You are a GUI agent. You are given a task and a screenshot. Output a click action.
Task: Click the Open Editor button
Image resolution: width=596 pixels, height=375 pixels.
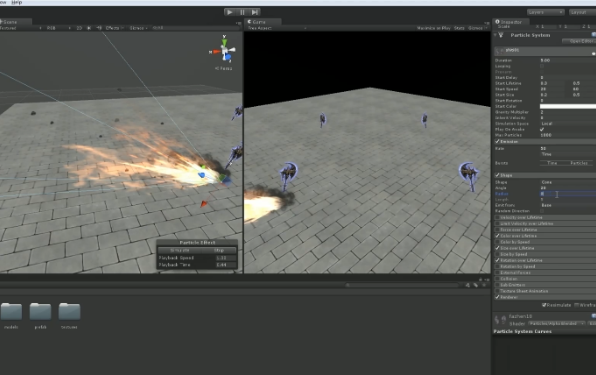click(579, 41)
